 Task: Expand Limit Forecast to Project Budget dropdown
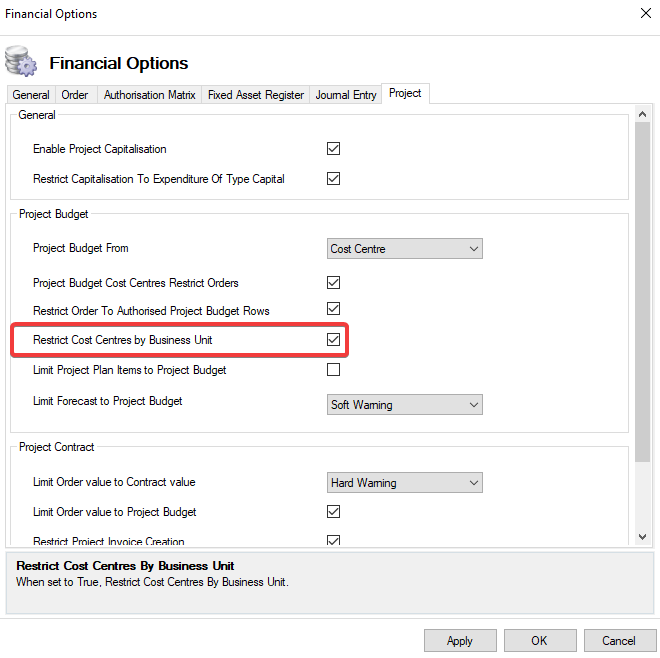(405, 405)
